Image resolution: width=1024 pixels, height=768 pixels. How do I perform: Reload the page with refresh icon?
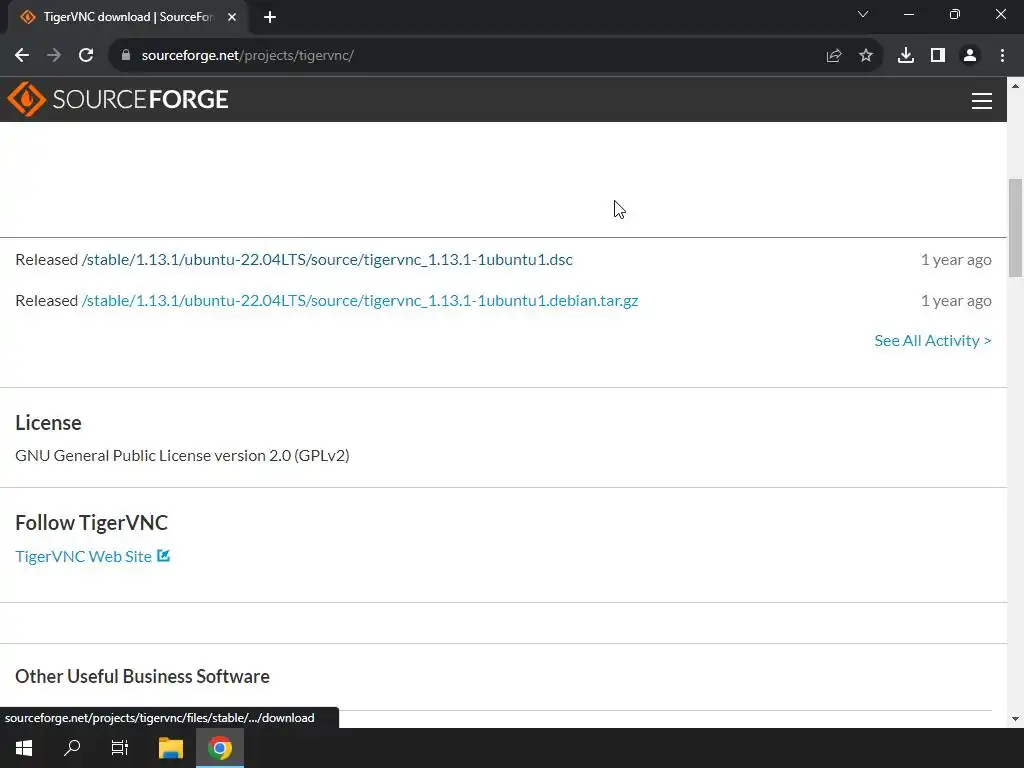pos(86,56)
